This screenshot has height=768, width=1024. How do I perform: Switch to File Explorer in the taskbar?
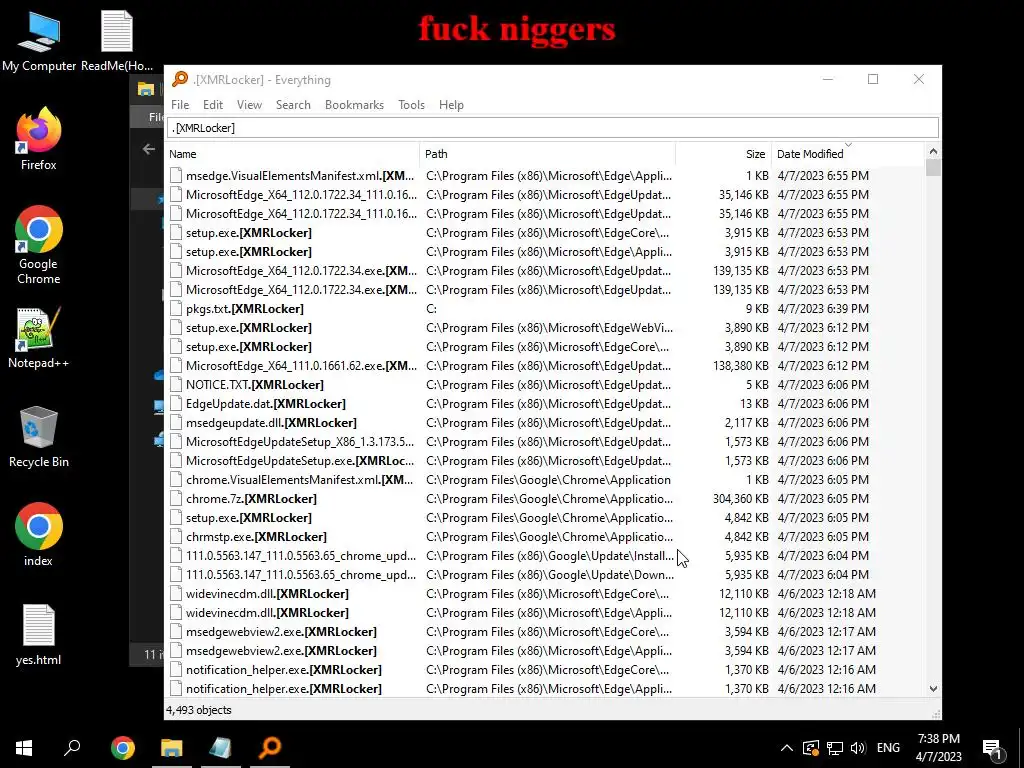172,747
